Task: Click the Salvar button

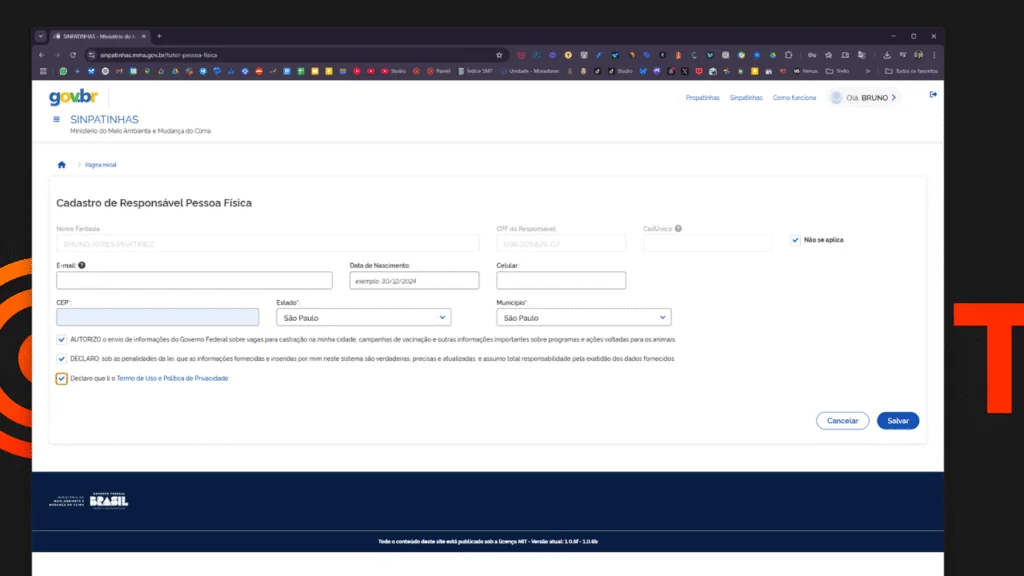Action: click(897, 420)
